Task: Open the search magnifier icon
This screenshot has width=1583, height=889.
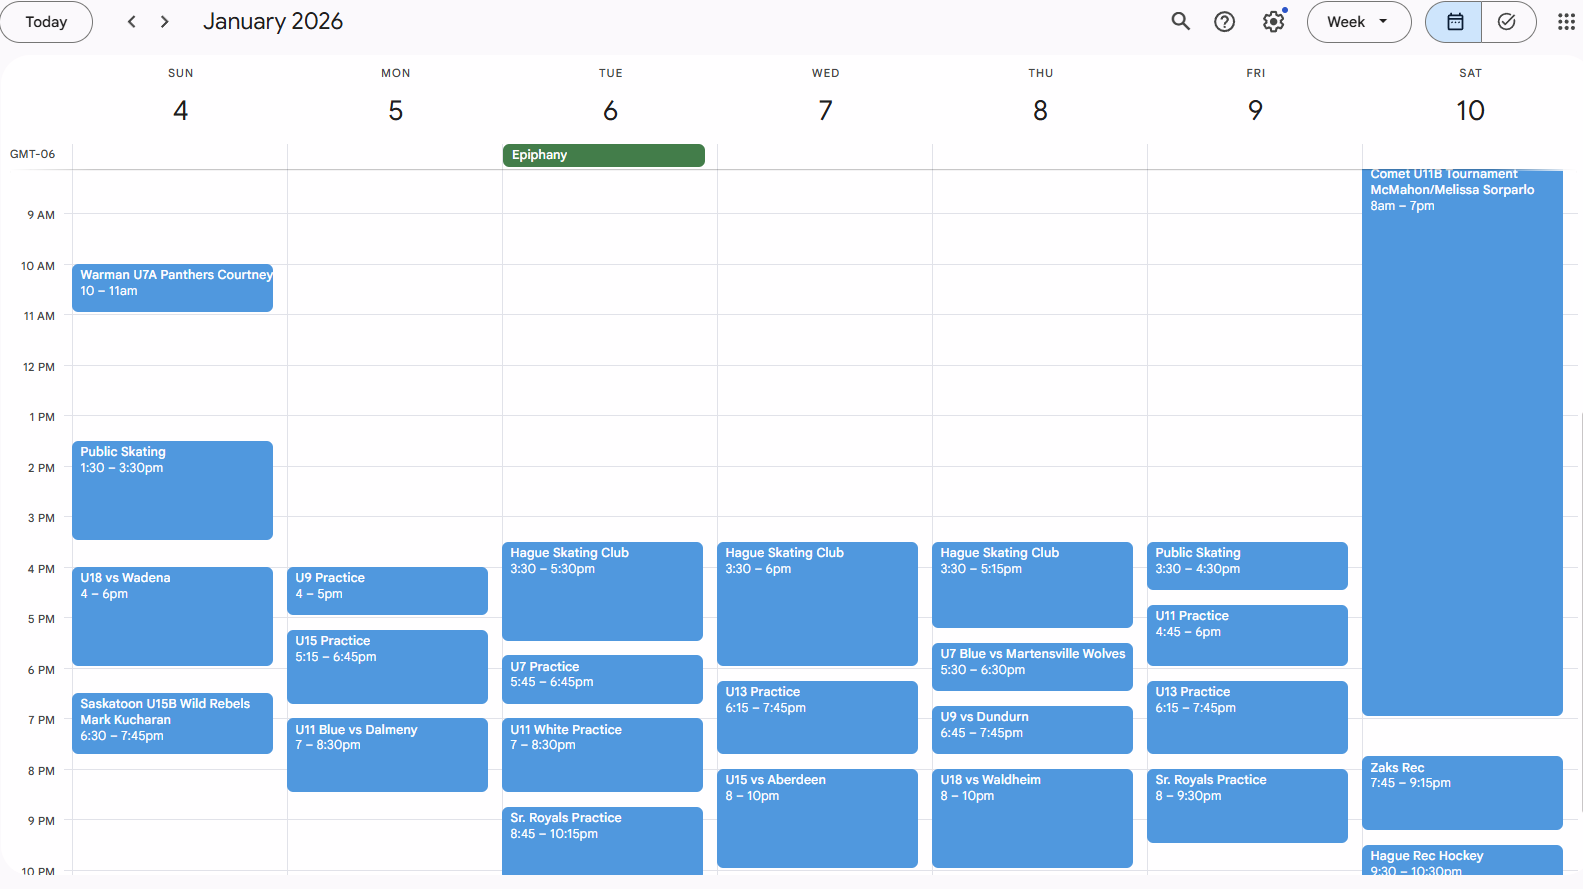Action: (1180, 22)
